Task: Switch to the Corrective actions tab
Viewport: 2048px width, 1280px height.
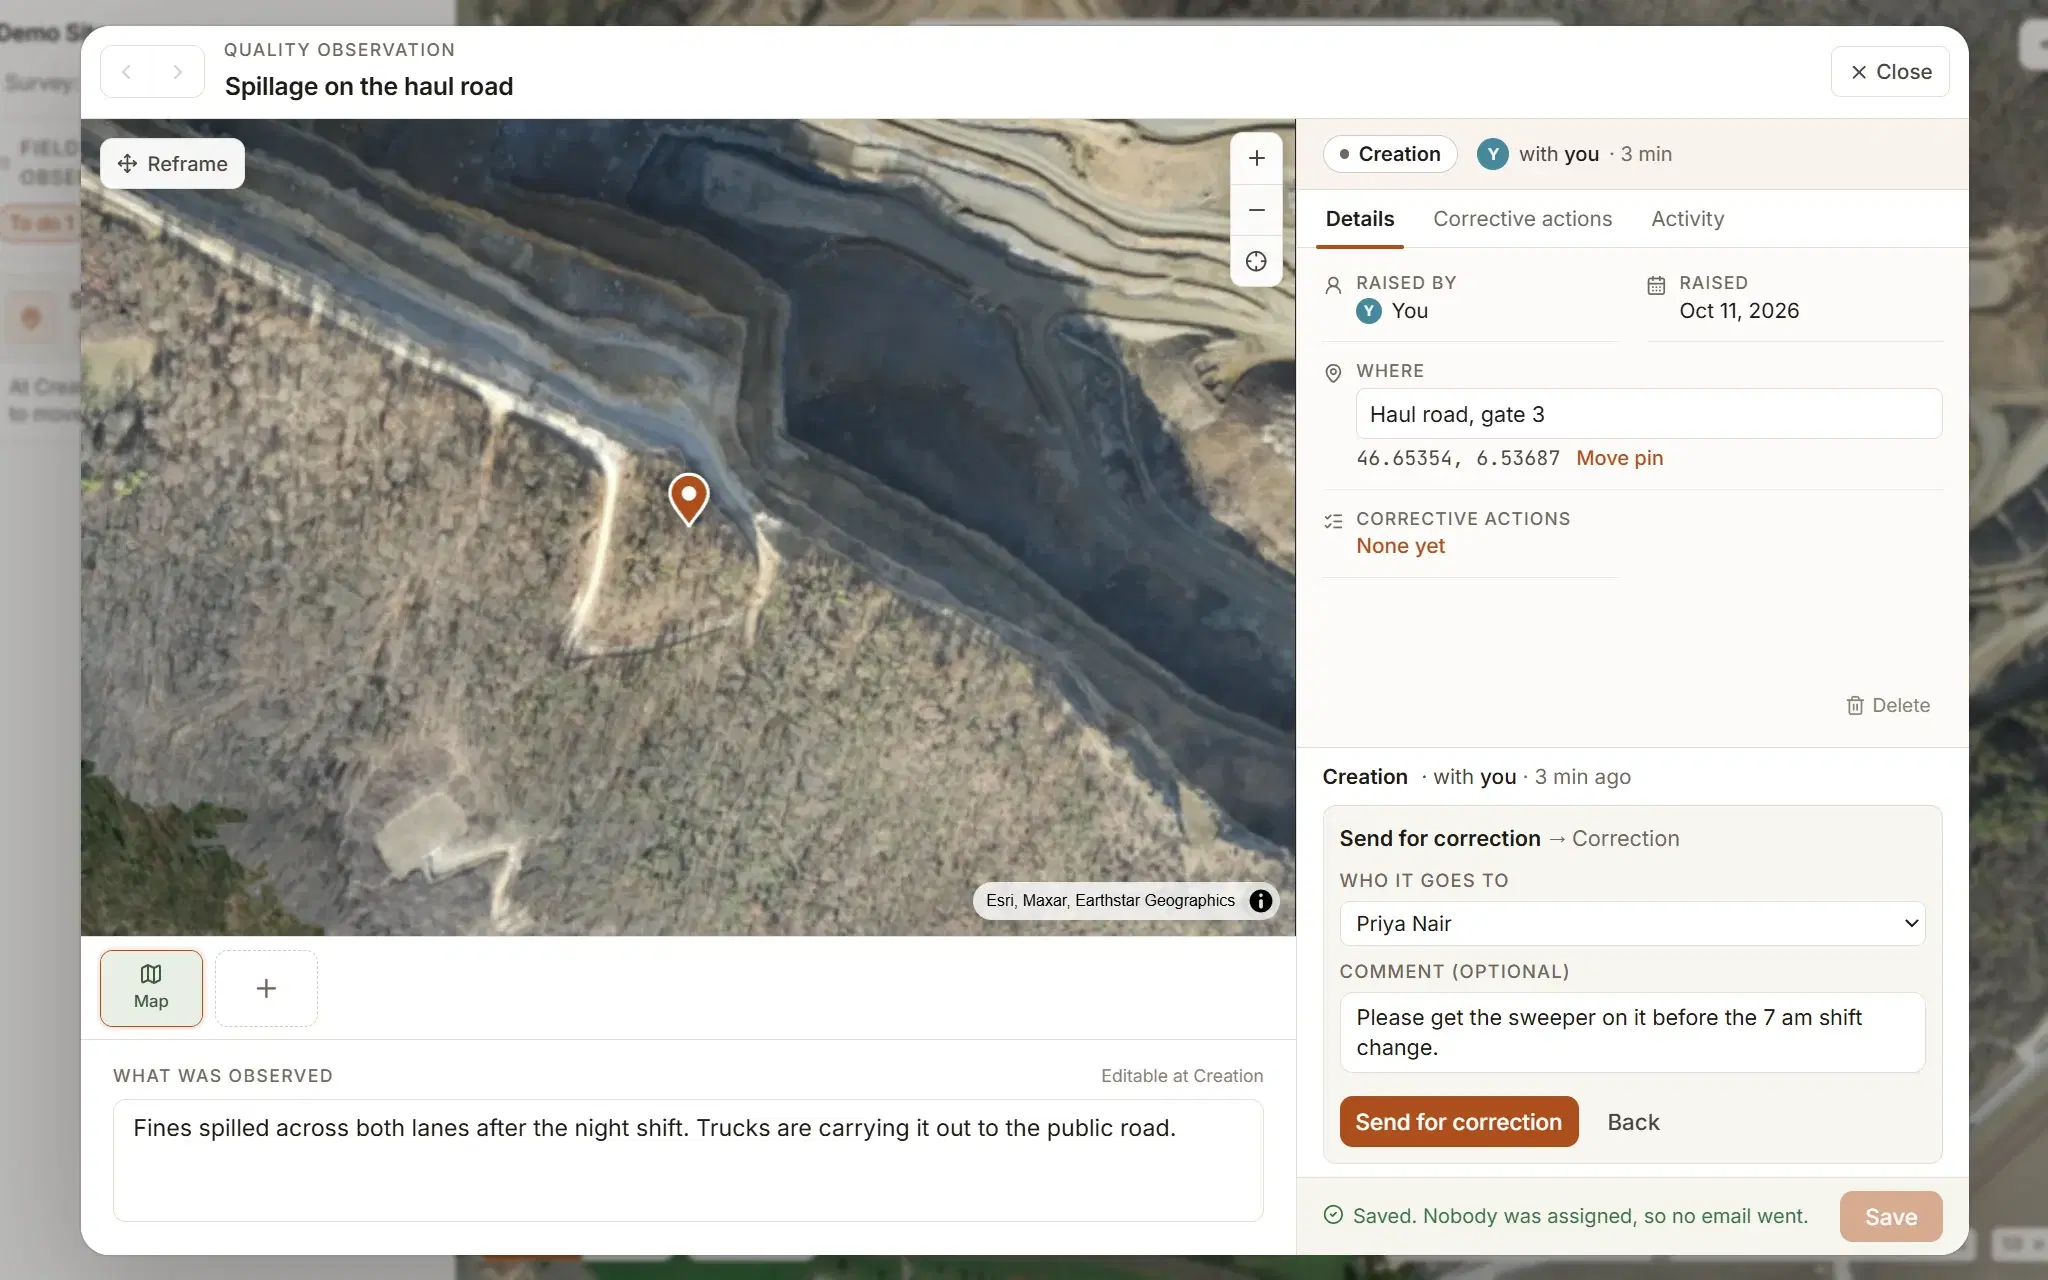Action: 1522,219
